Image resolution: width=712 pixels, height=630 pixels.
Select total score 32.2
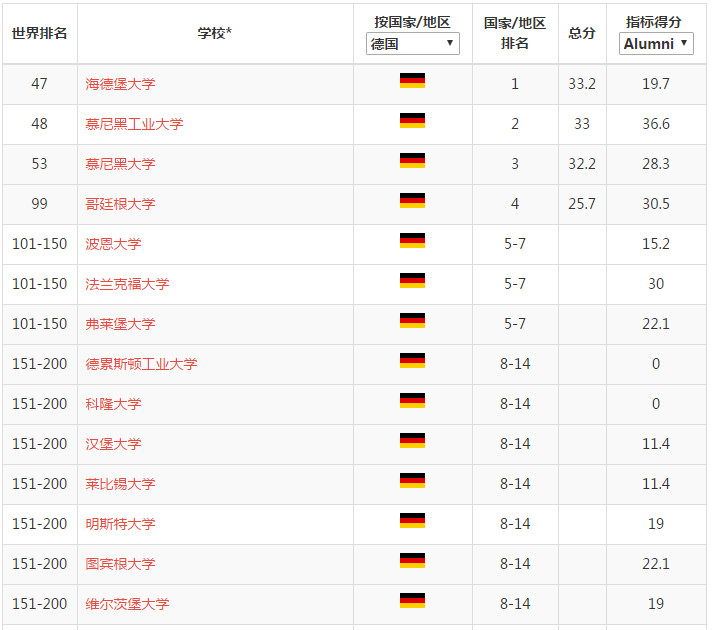[x=582, y=164]
